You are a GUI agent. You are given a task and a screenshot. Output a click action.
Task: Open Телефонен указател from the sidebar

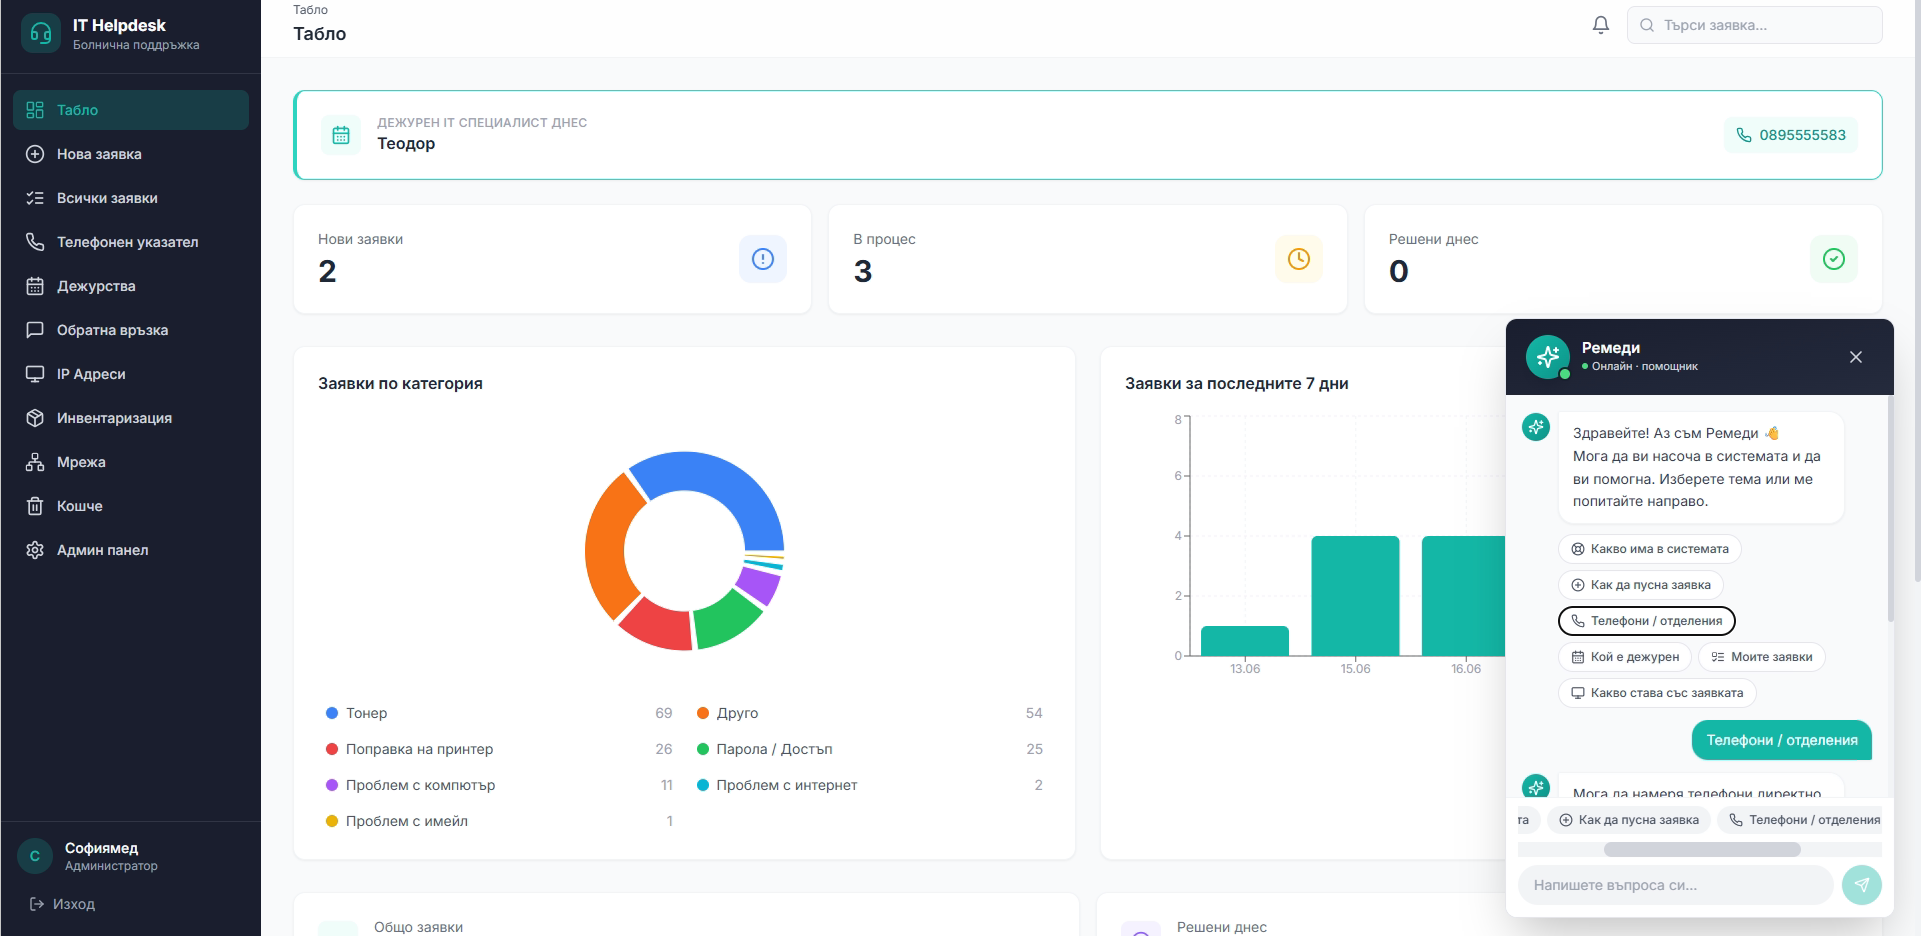[x=131, y=242]
